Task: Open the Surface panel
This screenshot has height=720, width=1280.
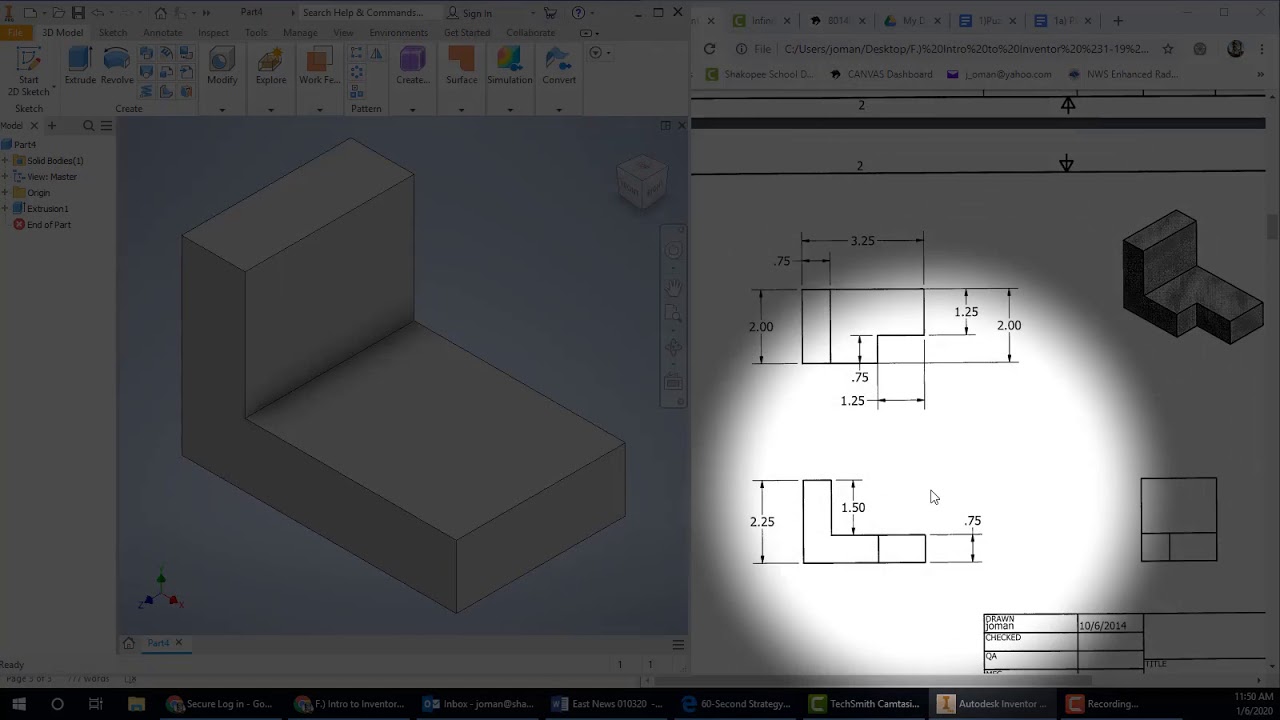Action: tap(461, 67)
